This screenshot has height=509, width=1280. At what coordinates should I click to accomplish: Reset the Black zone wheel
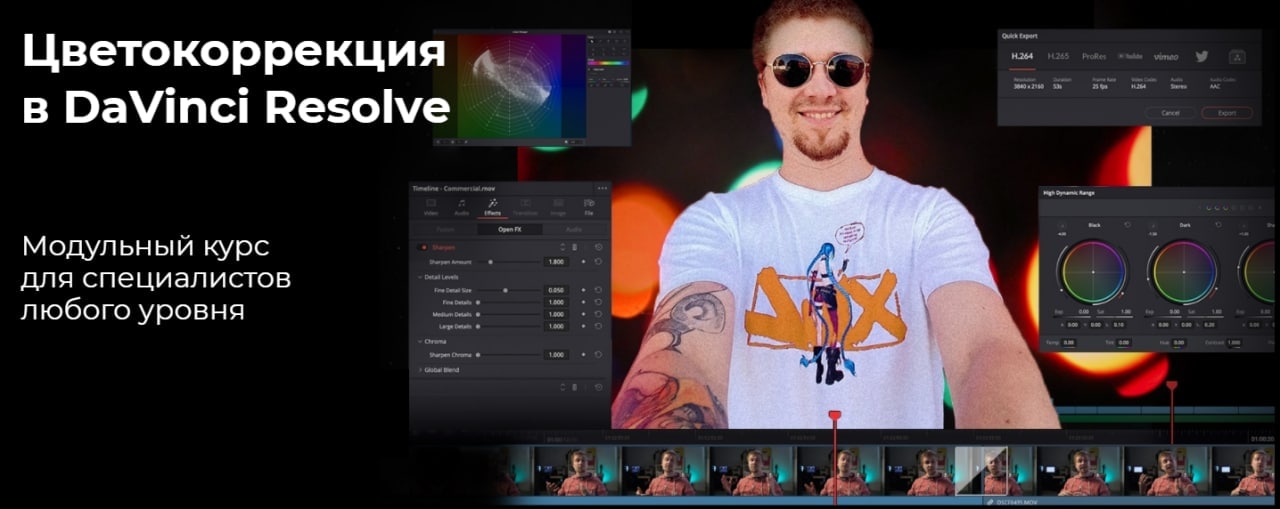pyautogui.click(x=1126, y=225)
